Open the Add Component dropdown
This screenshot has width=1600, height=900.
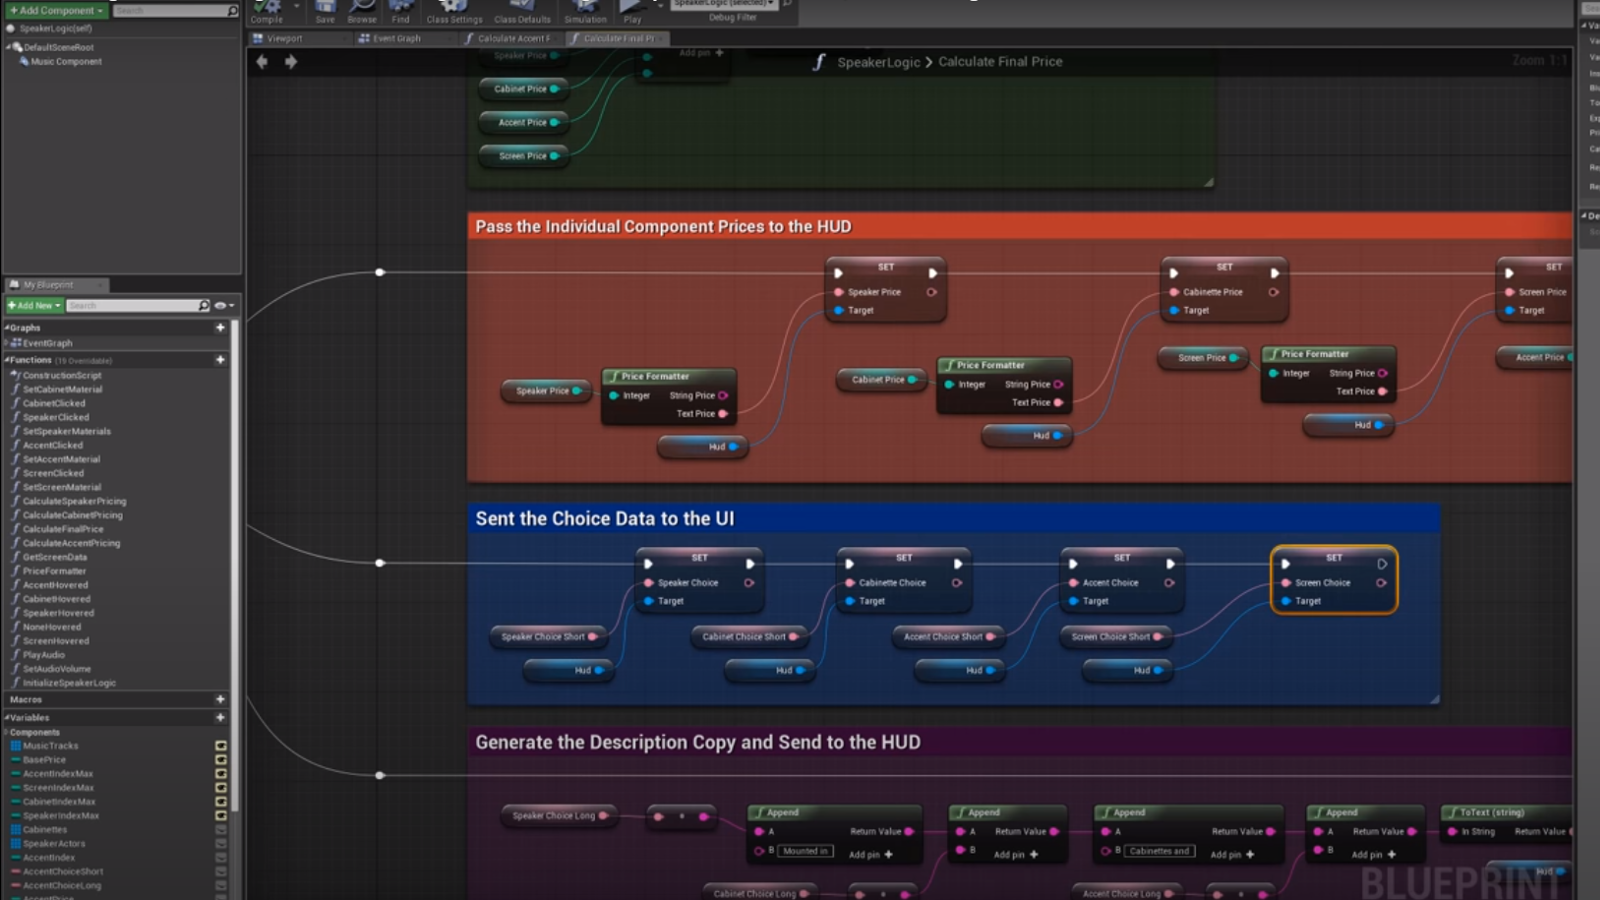click(x=56, y=11)
